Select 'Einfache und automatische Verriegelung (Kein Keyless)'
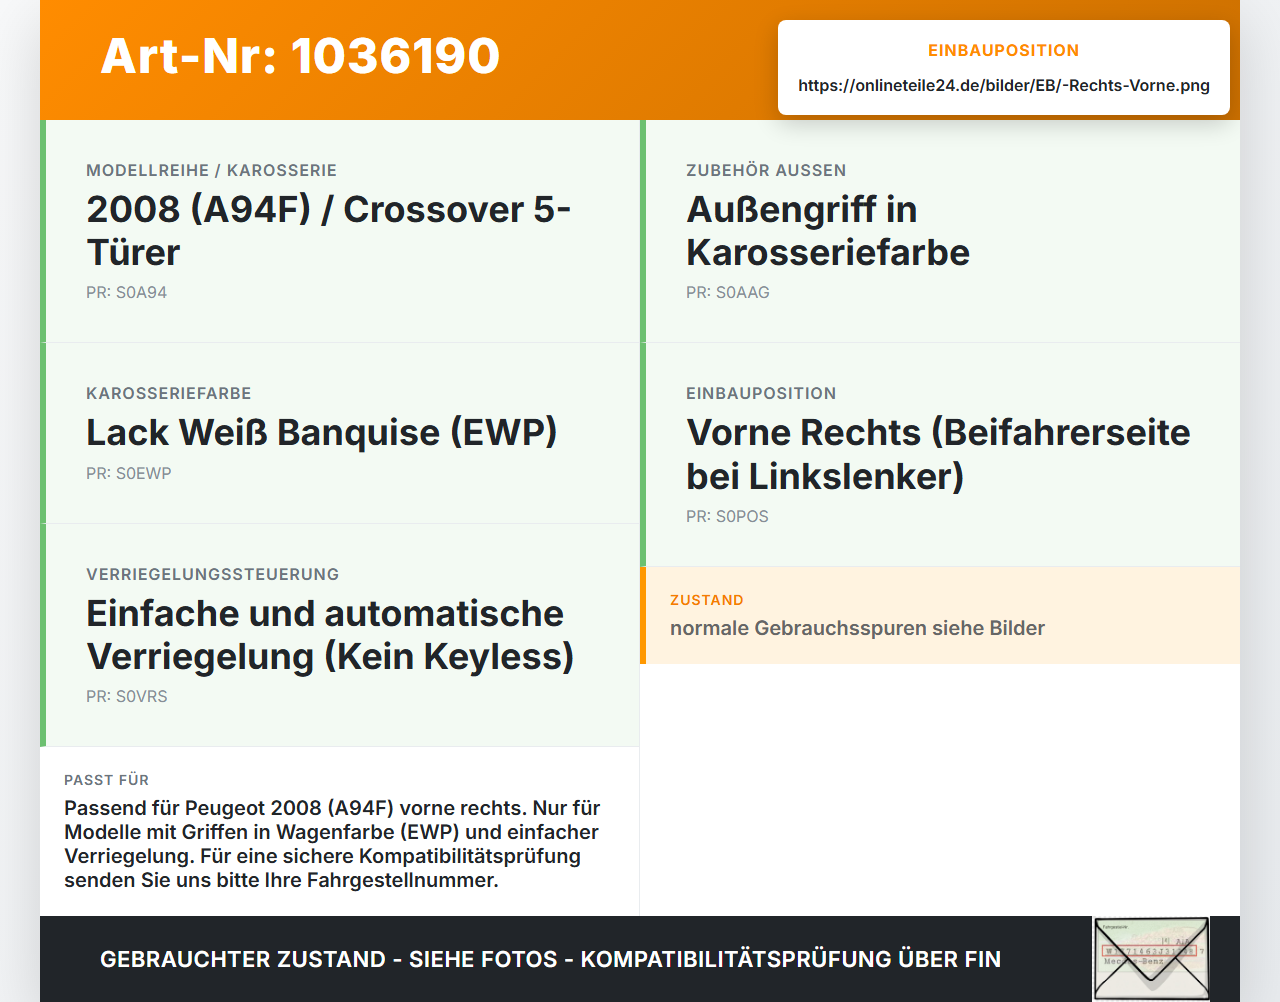 [330, 635]
